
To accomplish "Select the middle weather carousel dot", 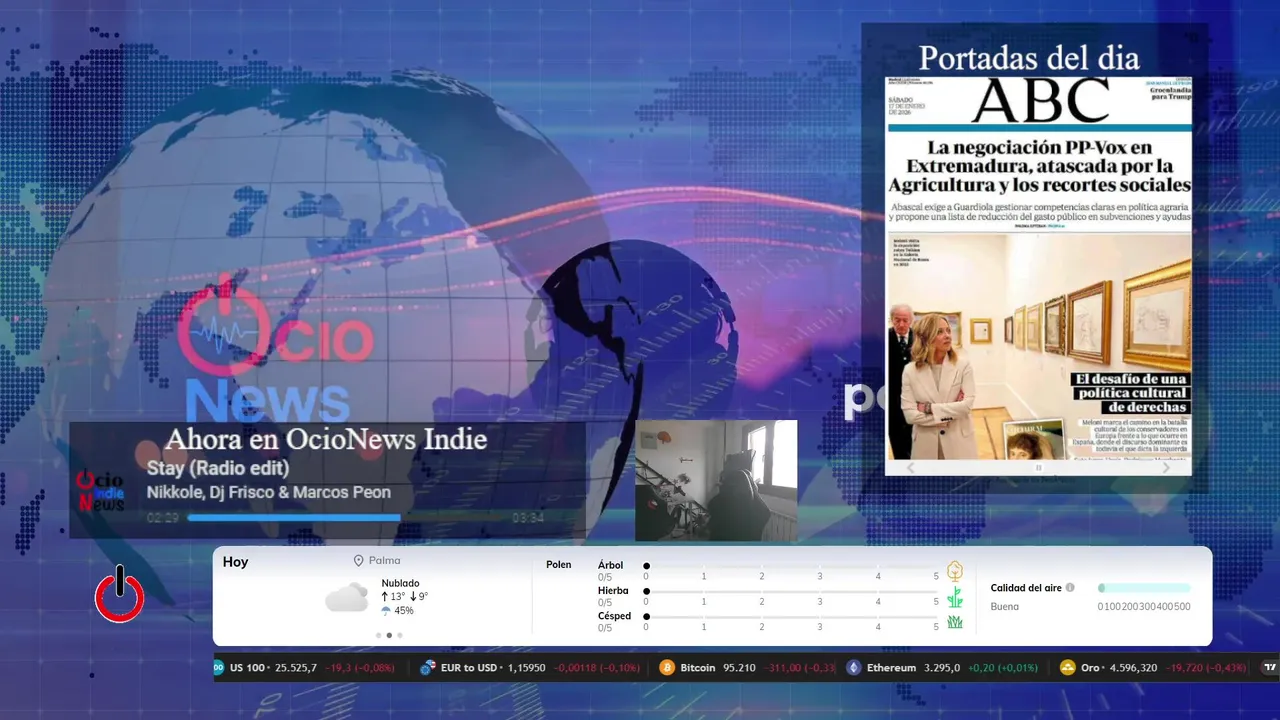I will click(389, 635).
